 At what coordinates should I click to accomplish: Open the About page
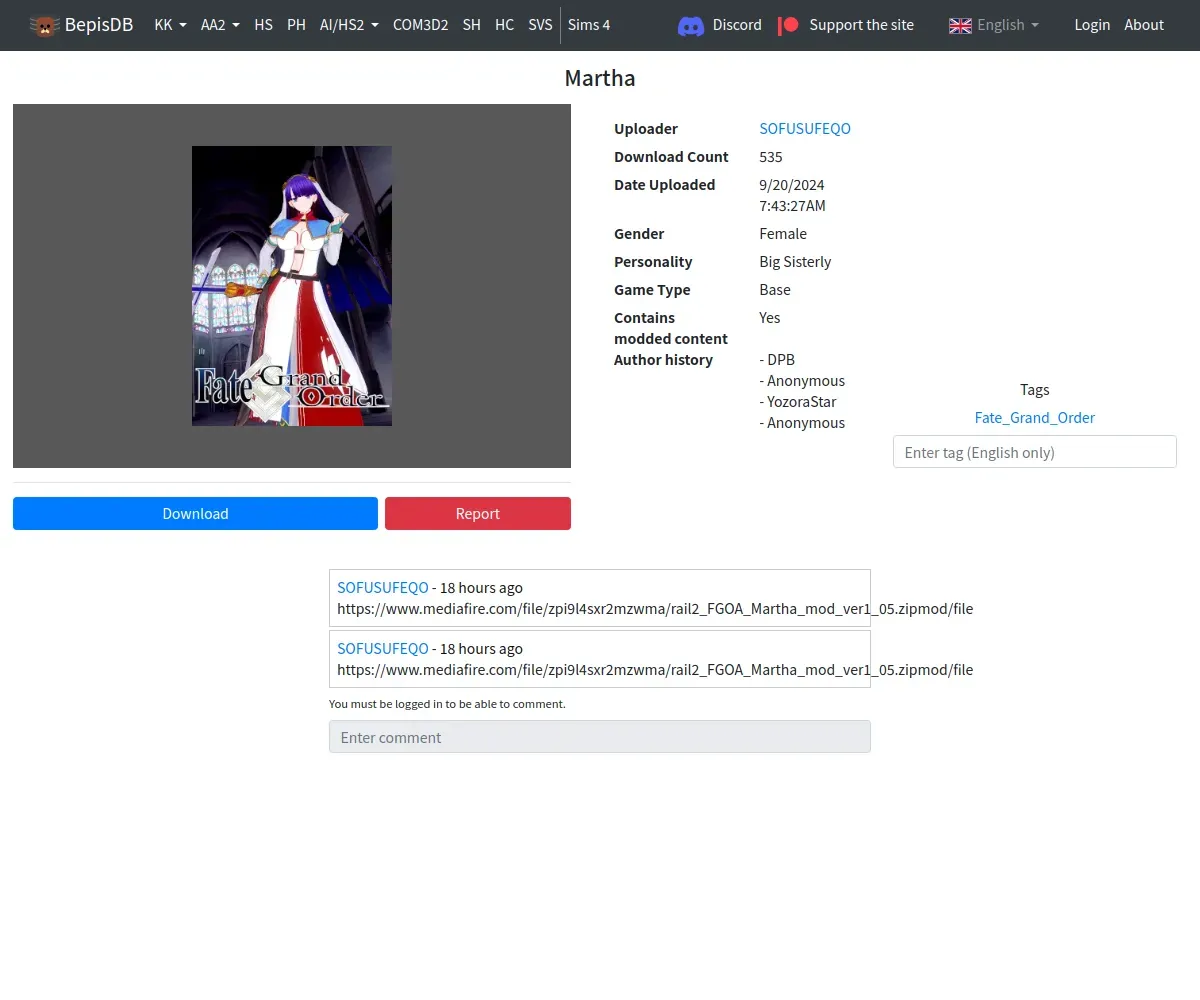click(x=1144, y=25)
